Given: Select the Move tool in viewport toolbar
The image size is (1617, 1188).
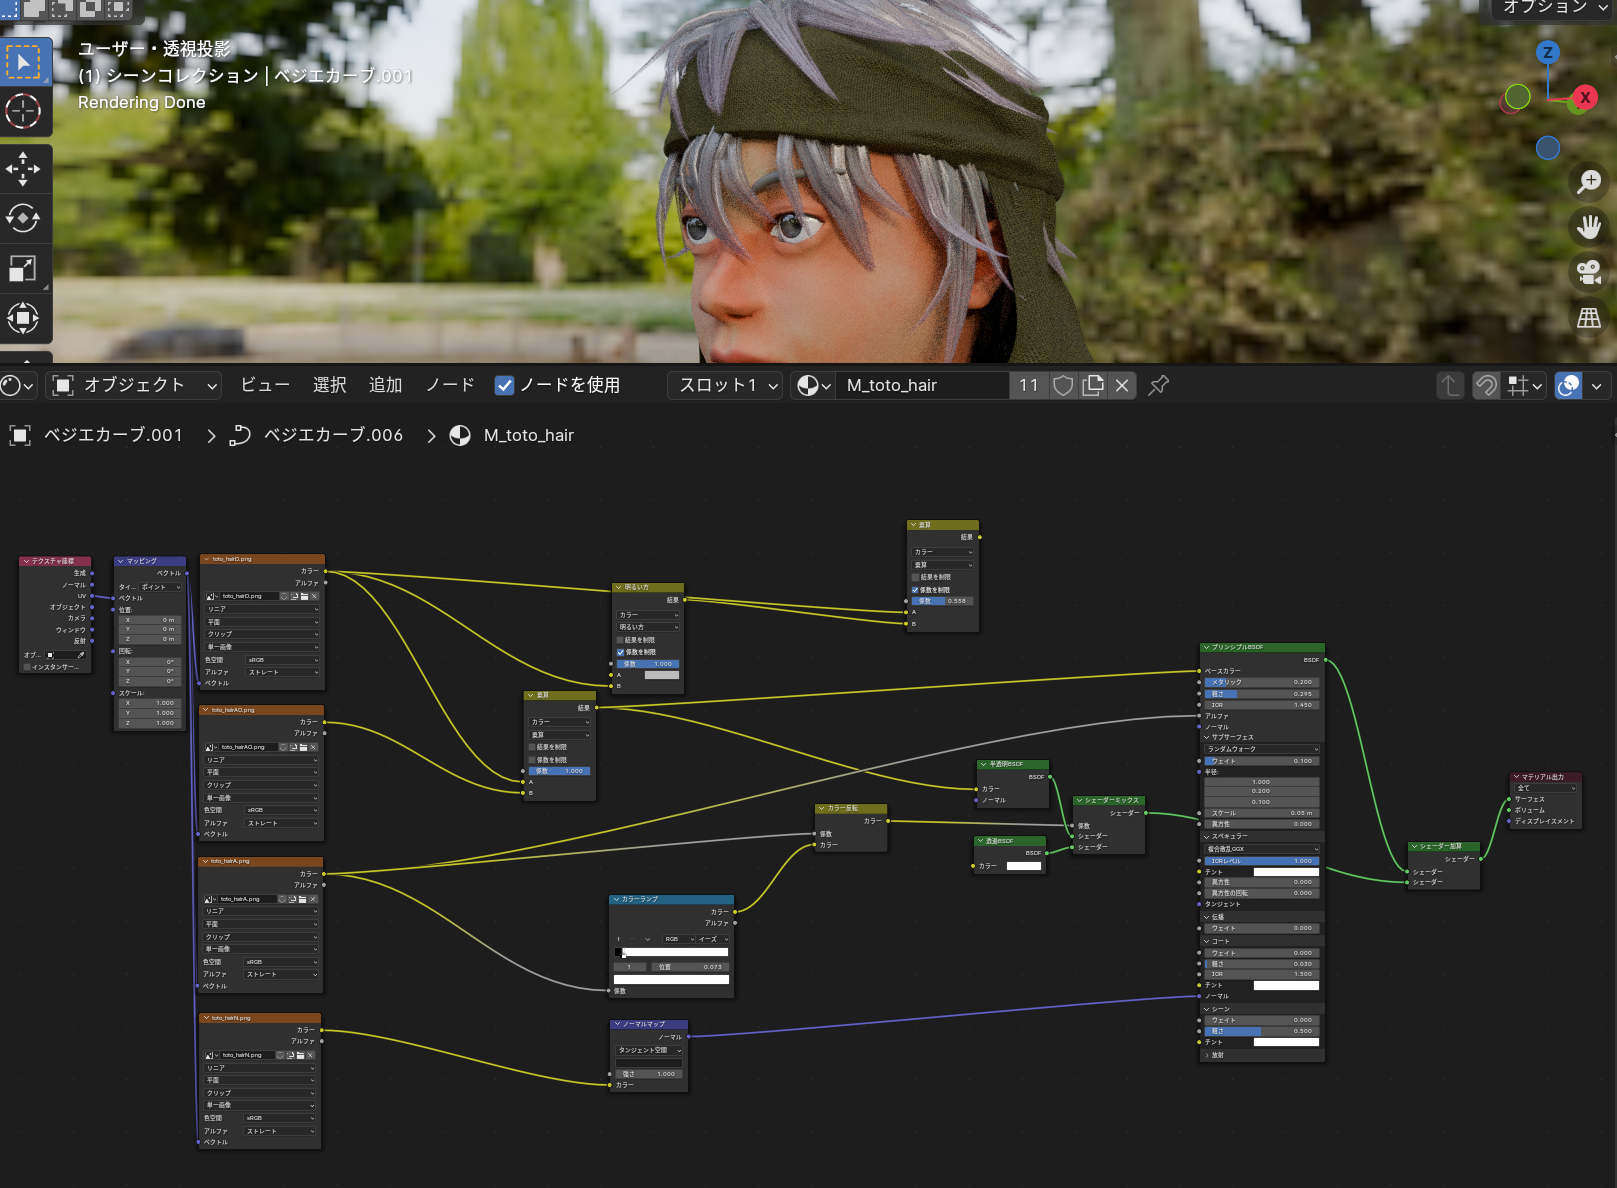Looking at the screenshot, I should pyautogui.click(x=23, y=169).
